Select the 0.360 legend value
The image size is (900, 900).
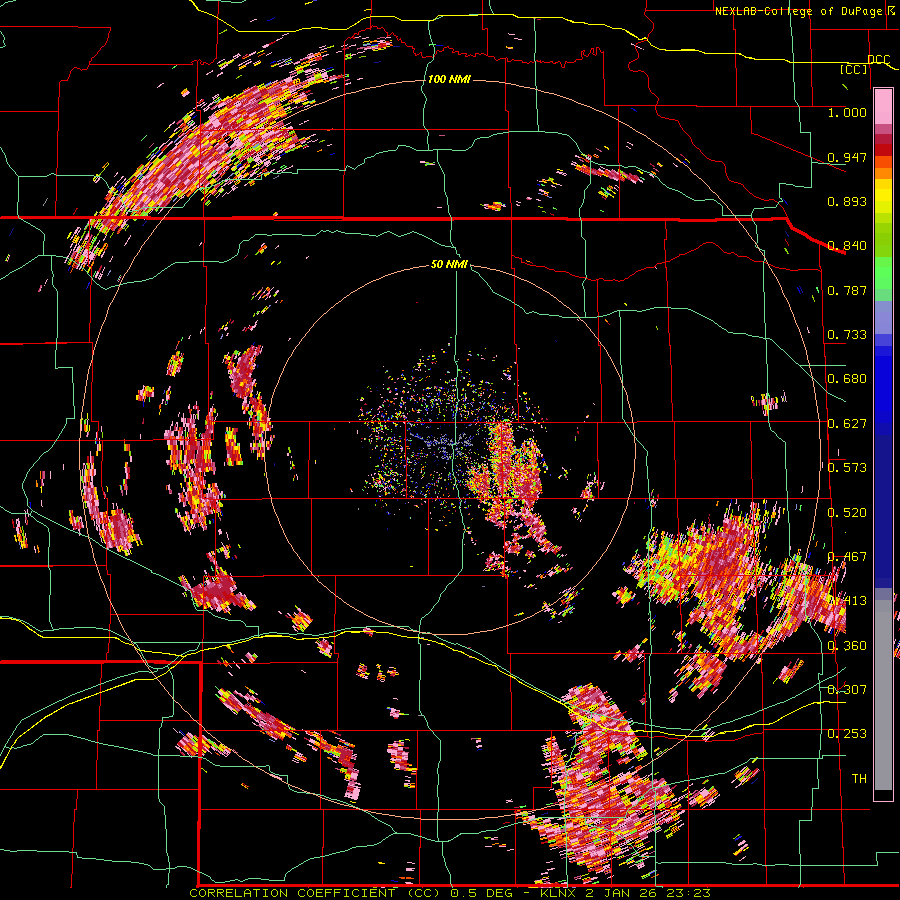pyautogui.click(x=847, y=646)
